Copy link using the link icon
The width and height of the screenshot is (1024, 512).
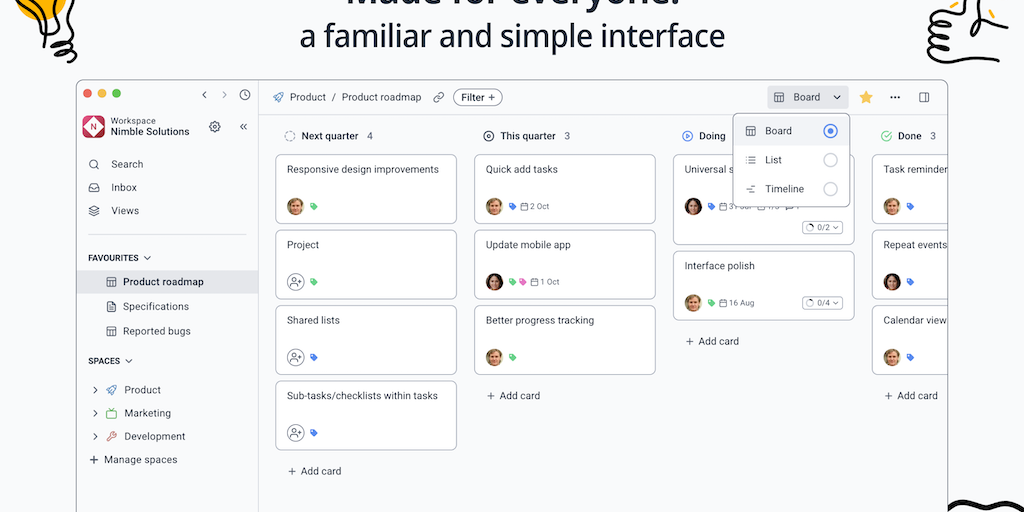[x=438, y=97]
